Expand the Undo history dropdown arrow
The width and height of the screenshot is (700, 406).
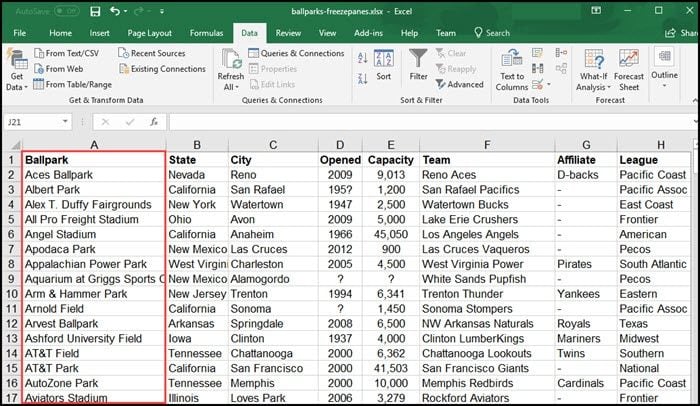[125, 11]
